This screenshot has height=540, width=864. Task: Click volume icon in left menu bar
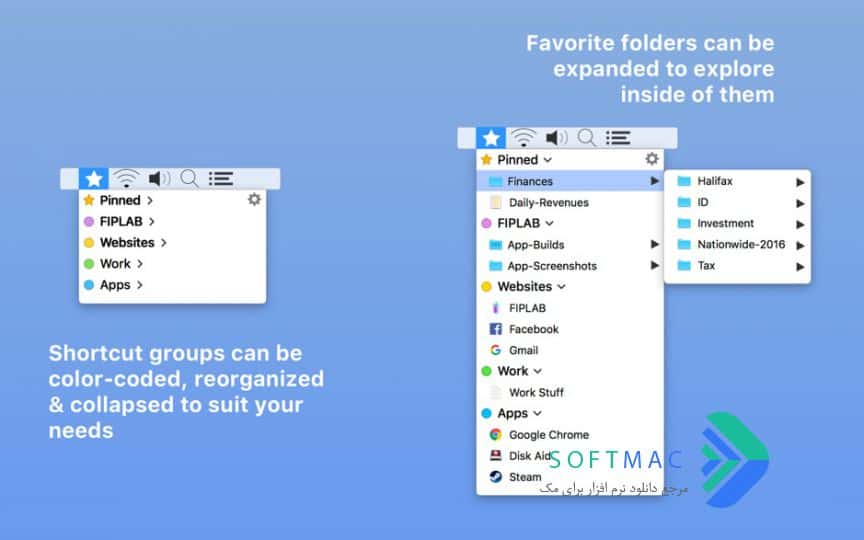point(159,179)
